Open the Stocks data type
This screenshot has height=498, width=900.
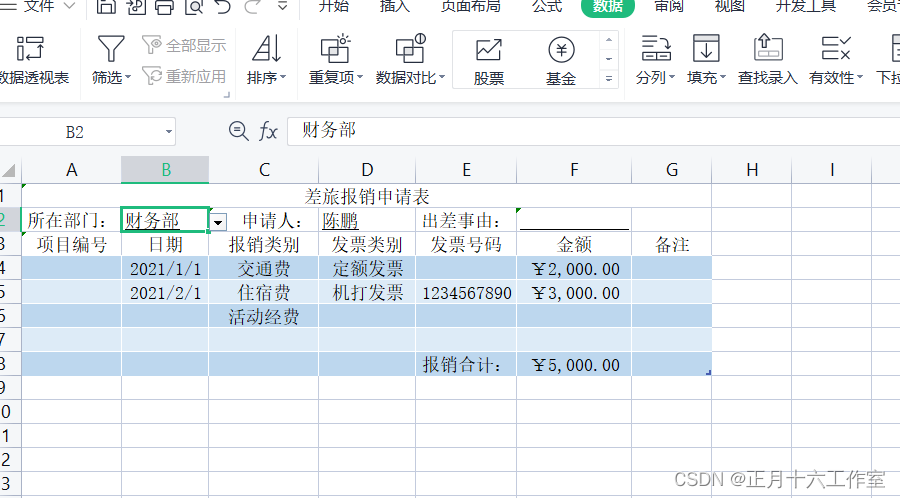(x=489, y=60)
